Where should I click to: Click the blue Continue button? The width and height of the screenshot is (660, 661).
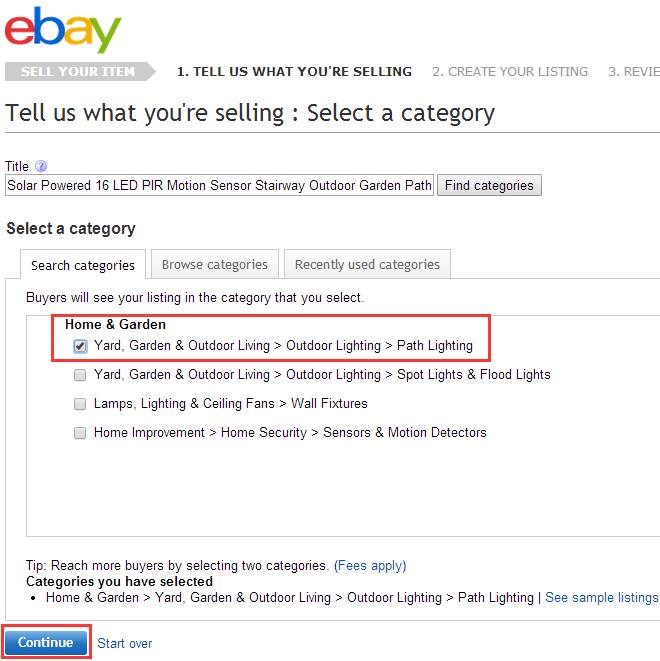click(46, 642)
